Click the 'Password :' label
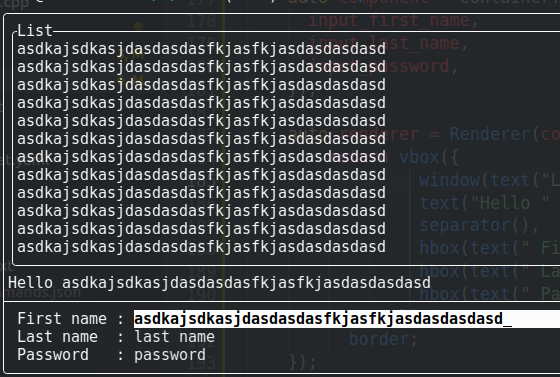The image size is (560, 377). tap(70, 355)
